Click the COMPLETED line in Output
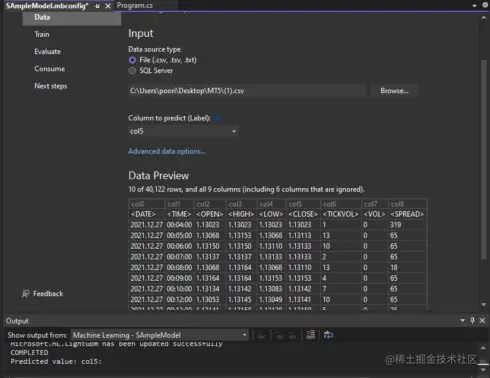This screenshot has width=490, height=378. (x=29, y=353)
